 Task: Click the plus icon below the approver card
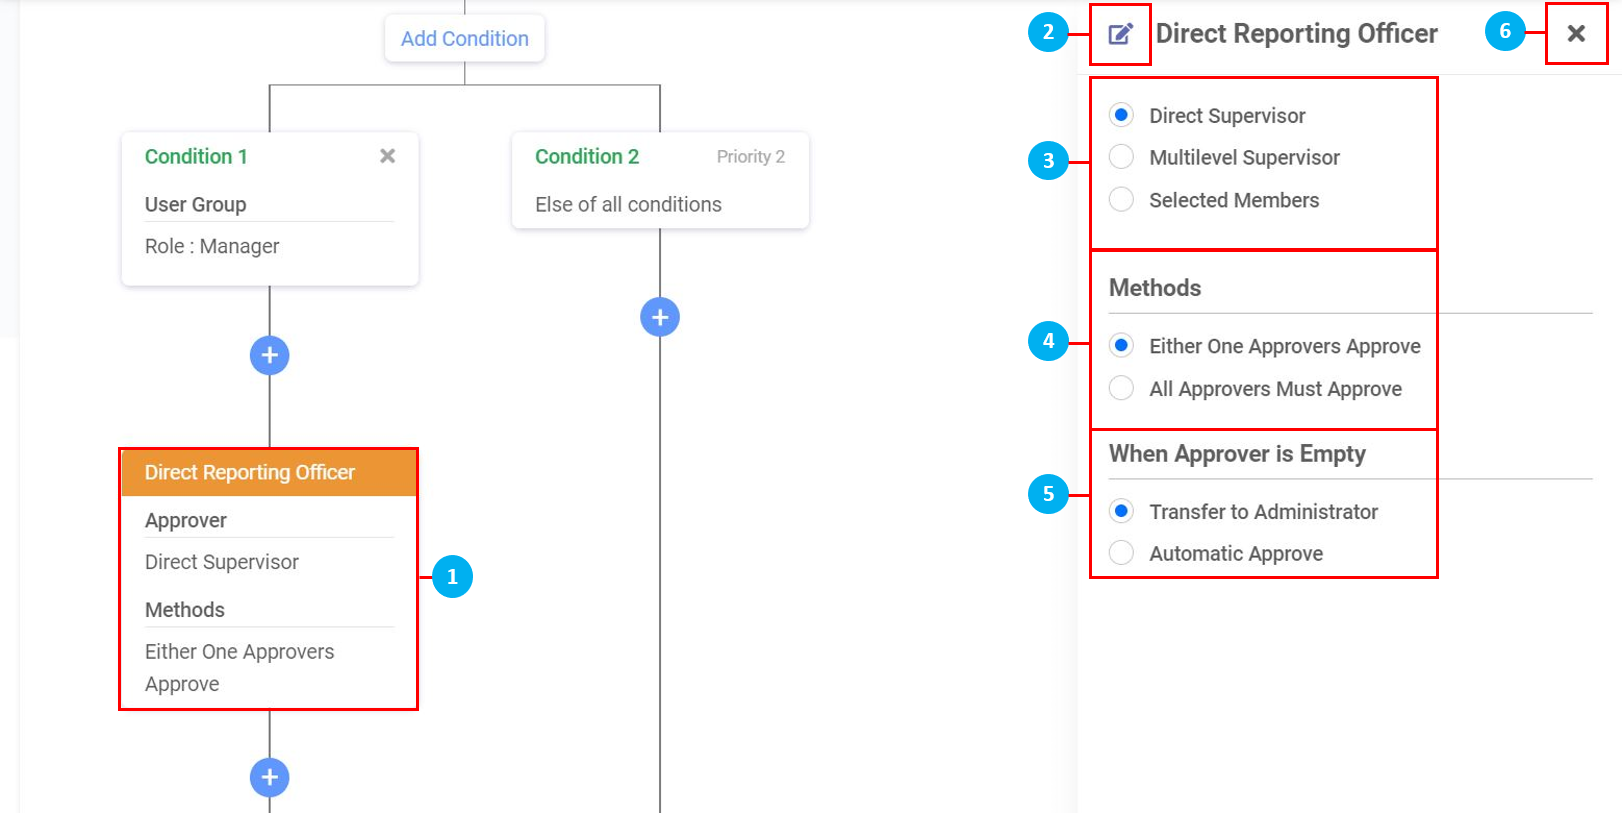(270, 777)
